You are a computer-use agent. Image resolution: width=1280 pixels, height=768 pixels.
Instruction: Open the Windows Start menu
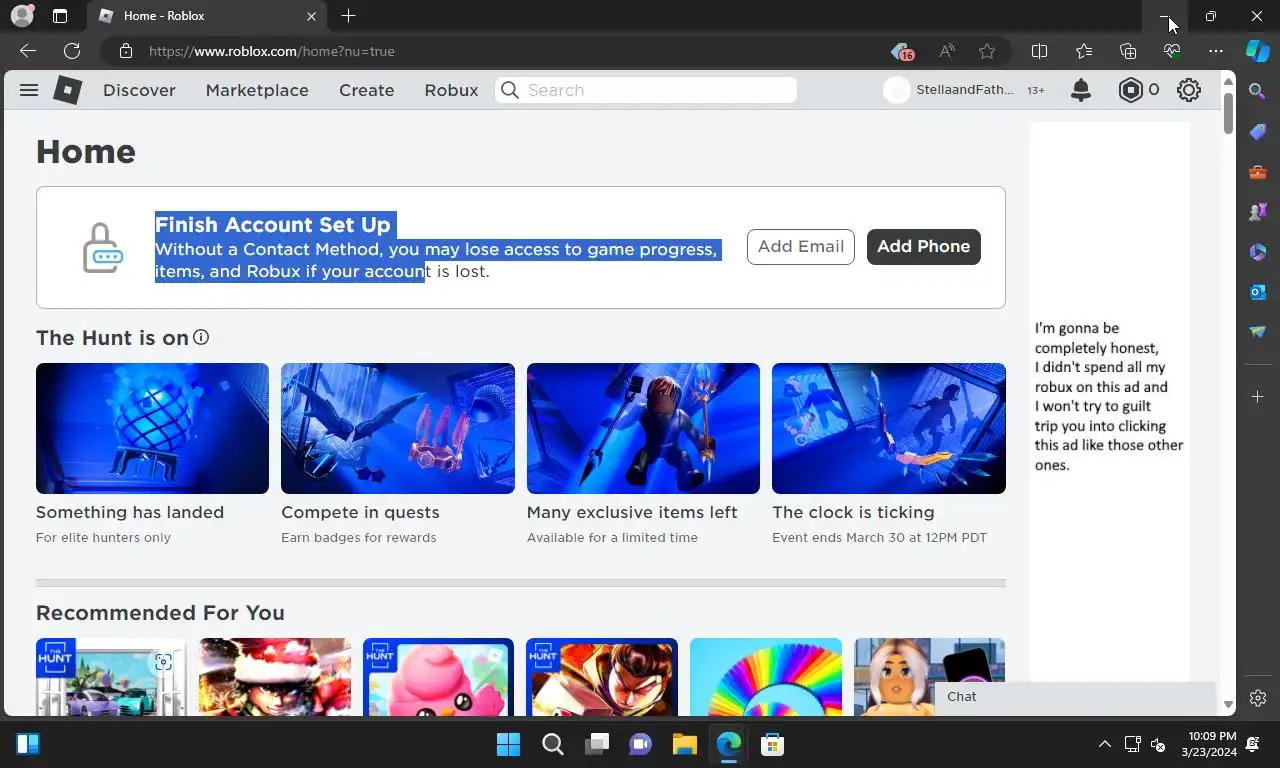[508, 744]
